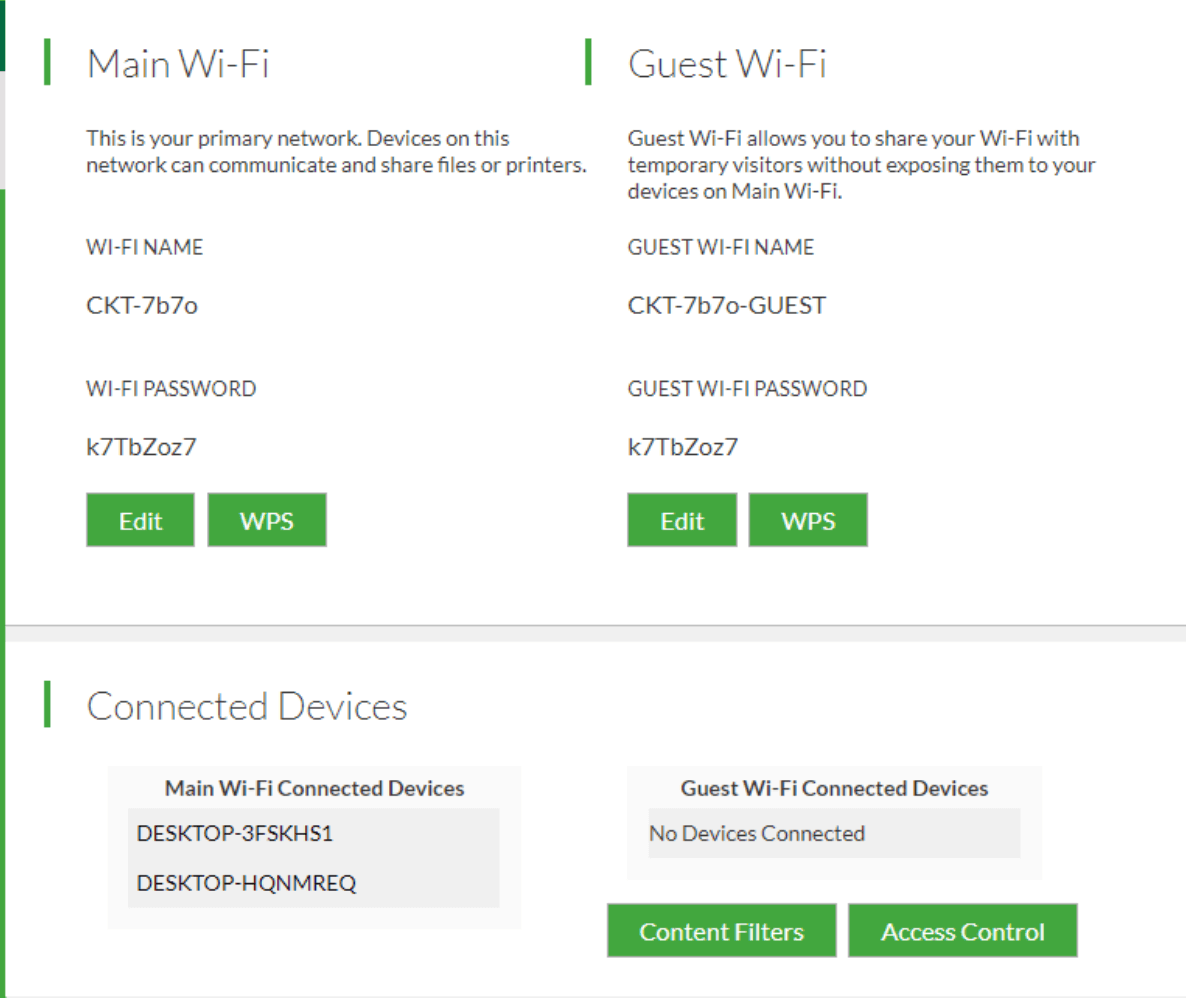Click the Connected Devices heading
The width and height of the screenshot is (1186, 998).
coord(247,706)
